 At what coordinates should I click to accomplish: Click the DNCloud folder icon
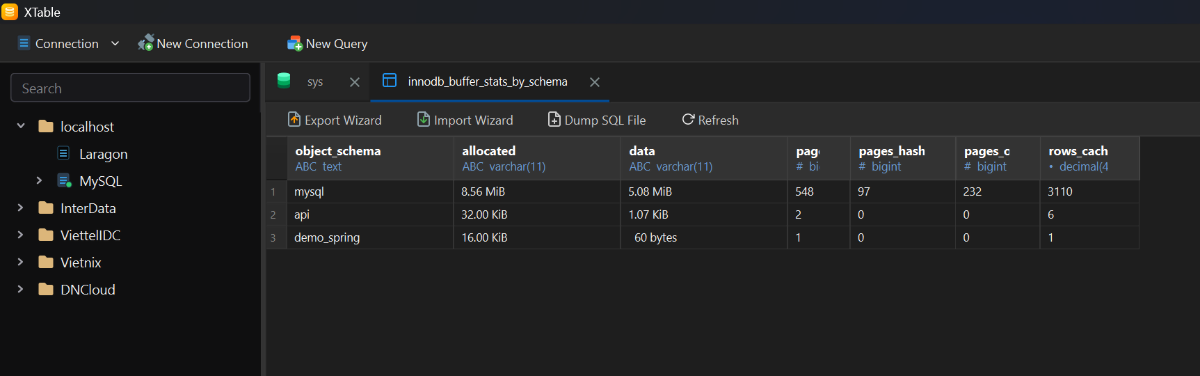[45, 289]
